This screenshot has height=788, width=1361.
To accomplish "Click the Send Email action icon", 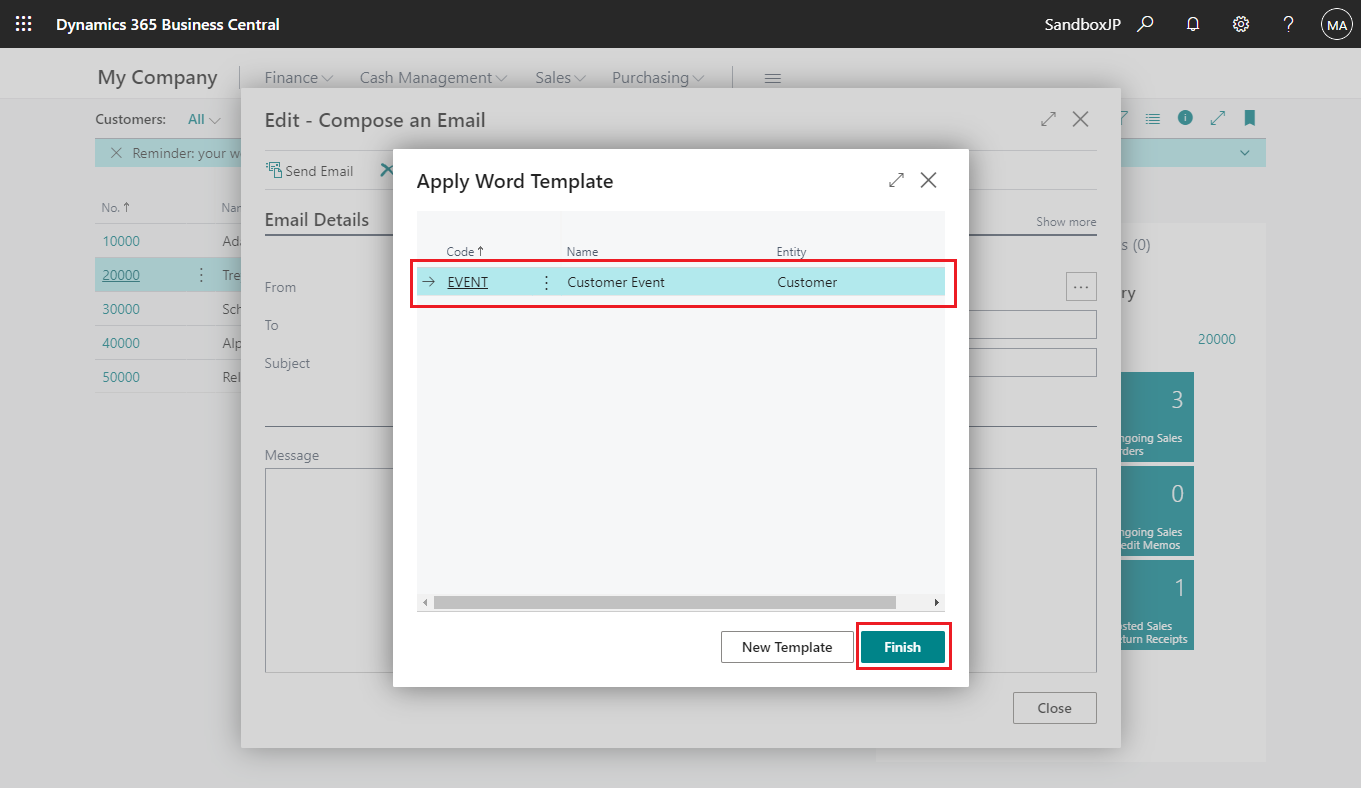I will (x=273, y=170).
